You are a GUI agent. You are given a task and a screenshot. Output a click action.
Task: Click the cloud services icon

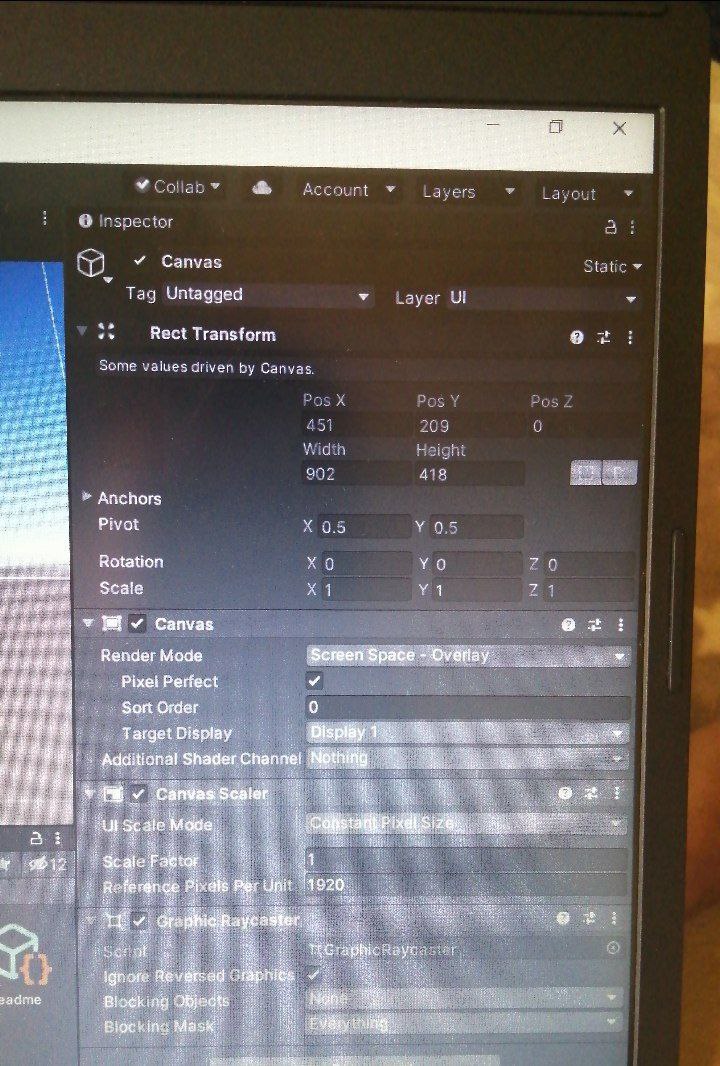[262, 188]
